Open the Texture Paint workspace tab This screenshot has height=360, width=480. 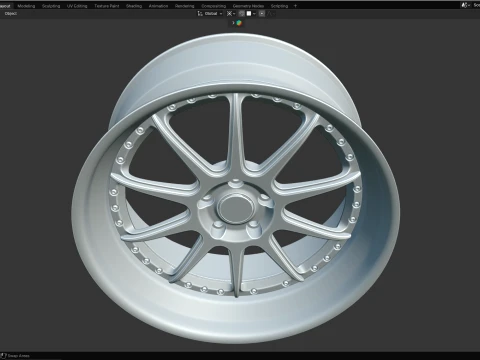(x=107, y=6)
